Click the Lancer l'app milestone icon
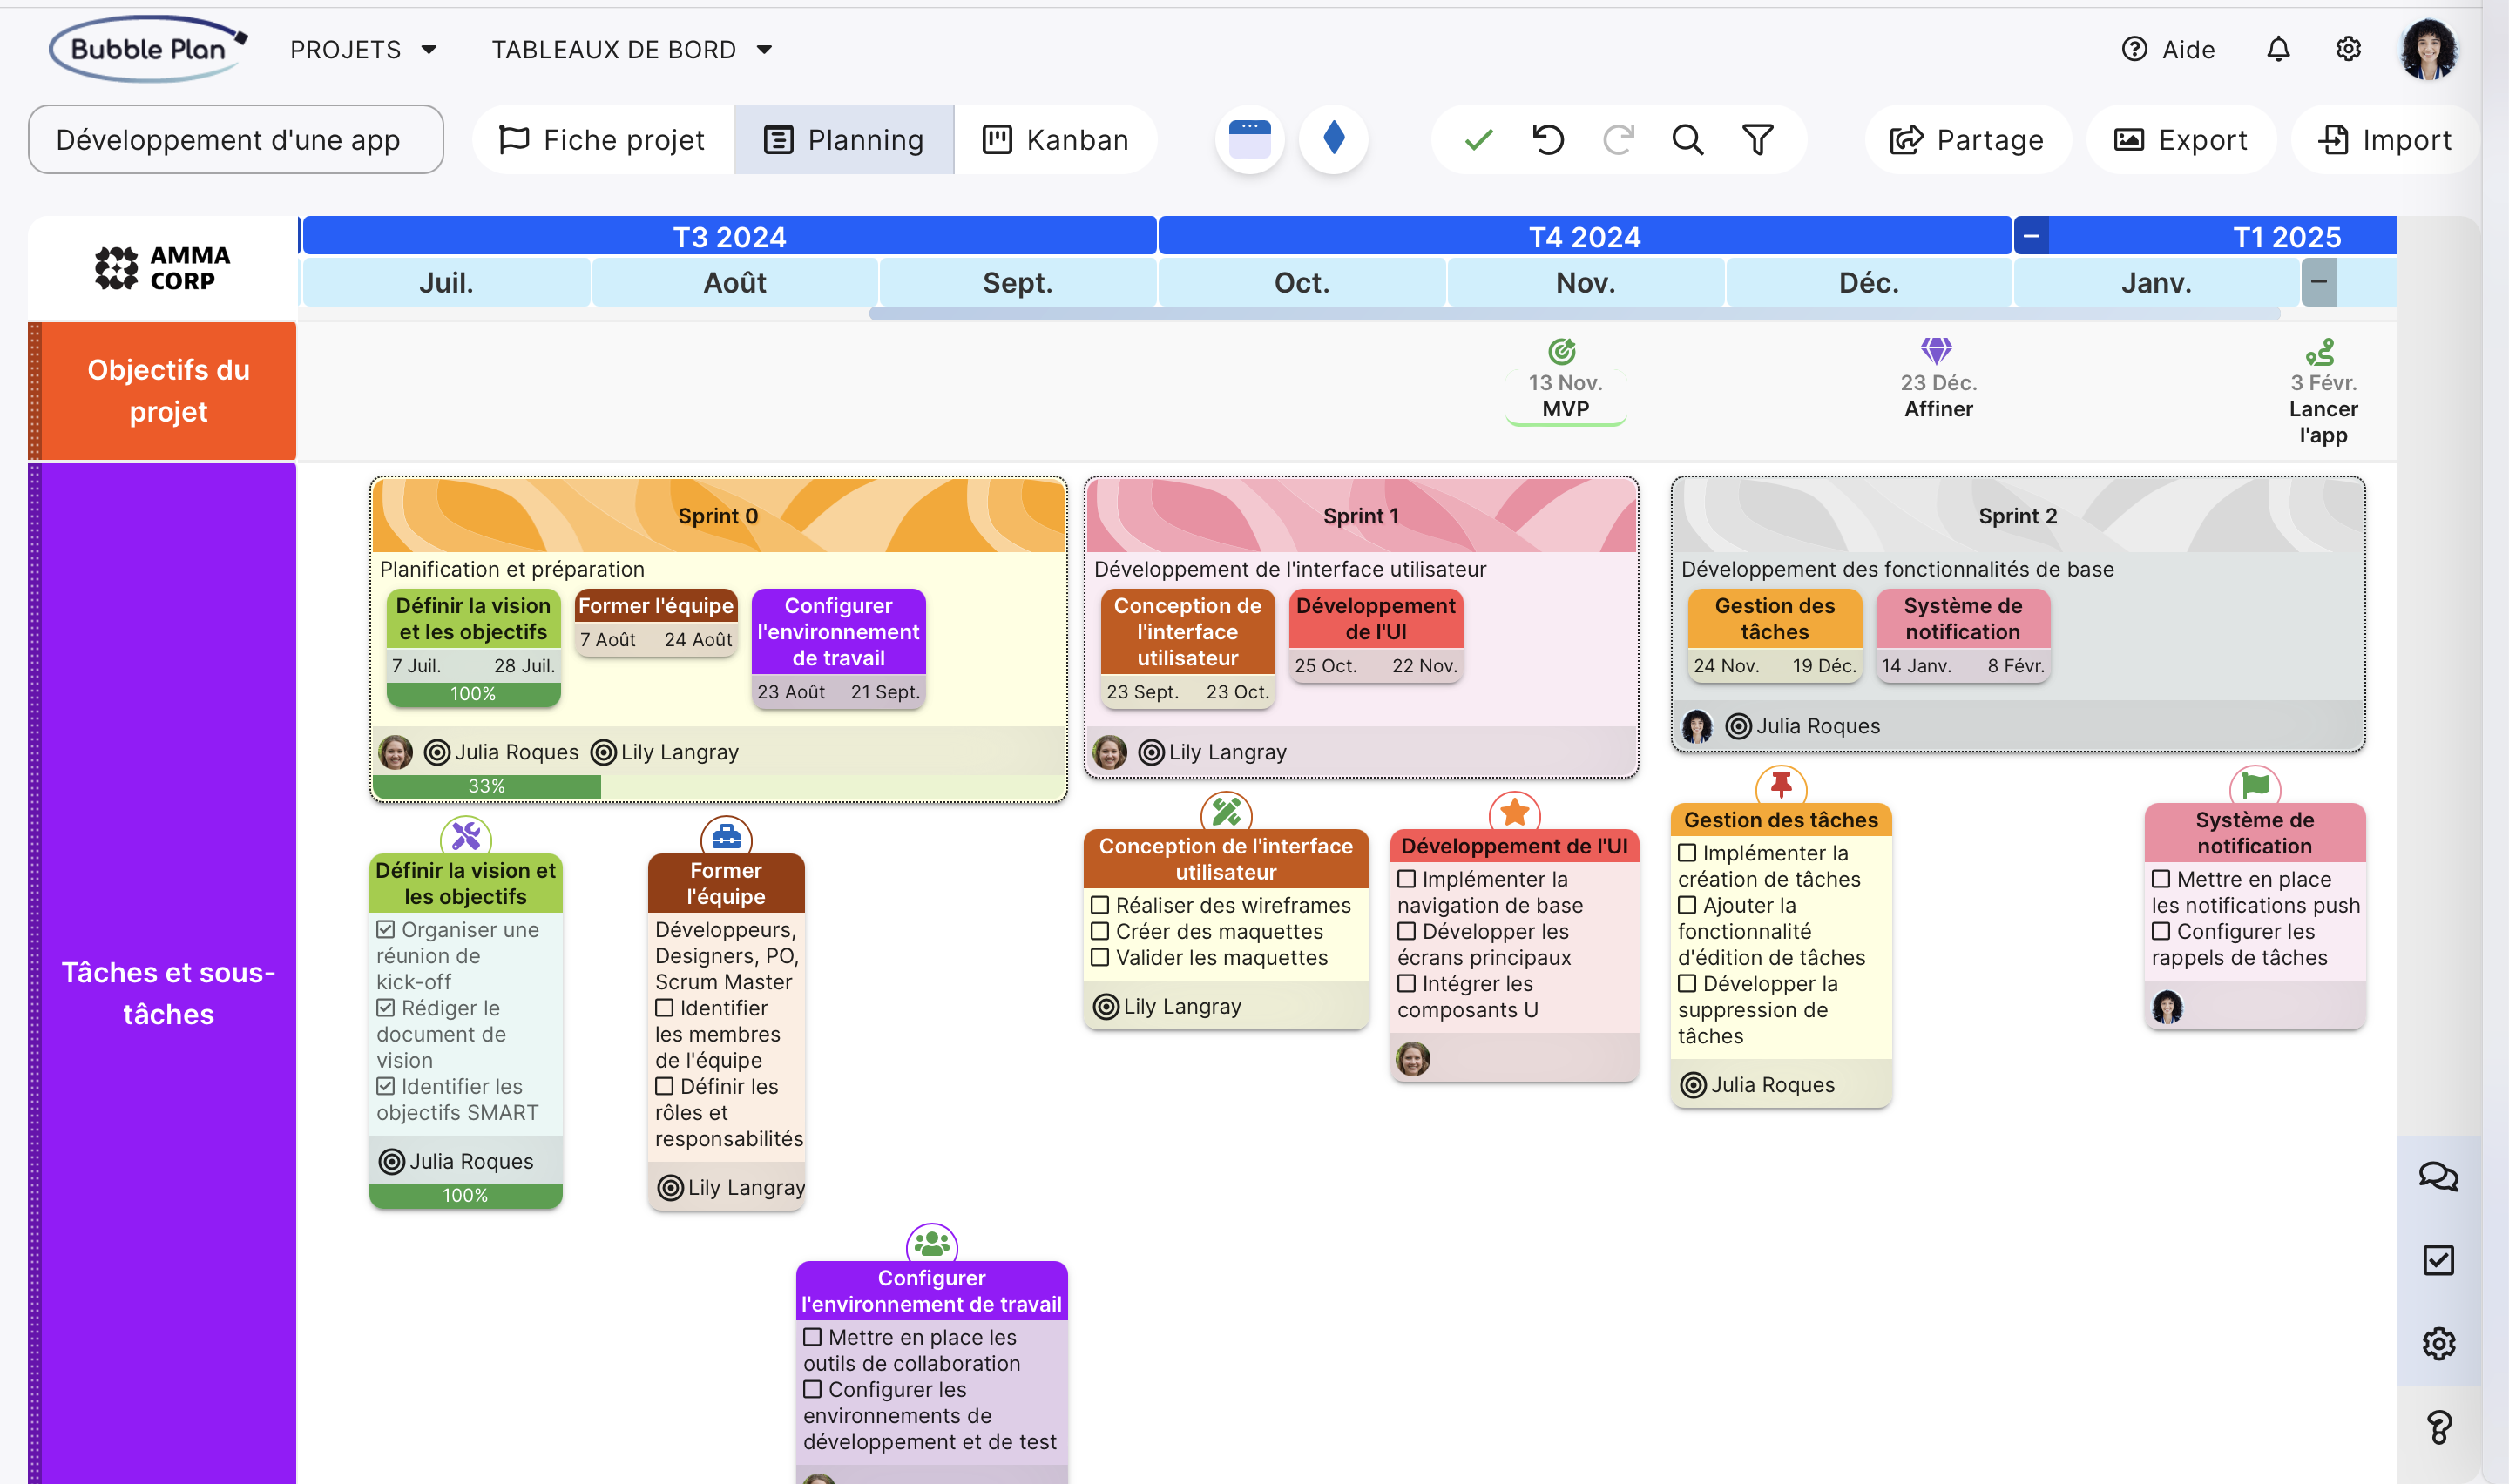This screenshot has height=1484, width=2509. point(2321,350)
